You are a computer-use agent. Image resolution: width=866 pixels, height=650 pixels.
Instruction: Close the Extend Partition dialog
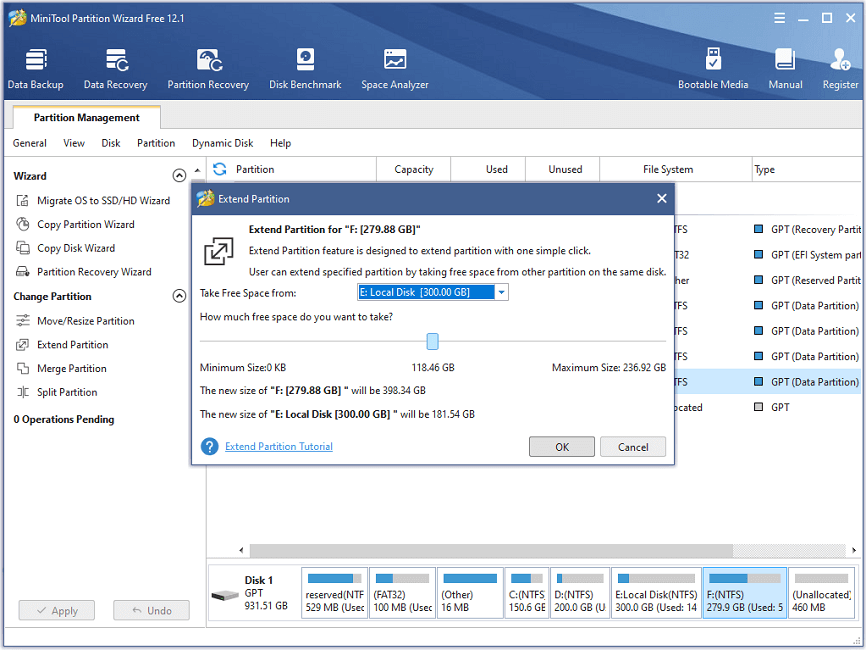[x=662, y=199]
